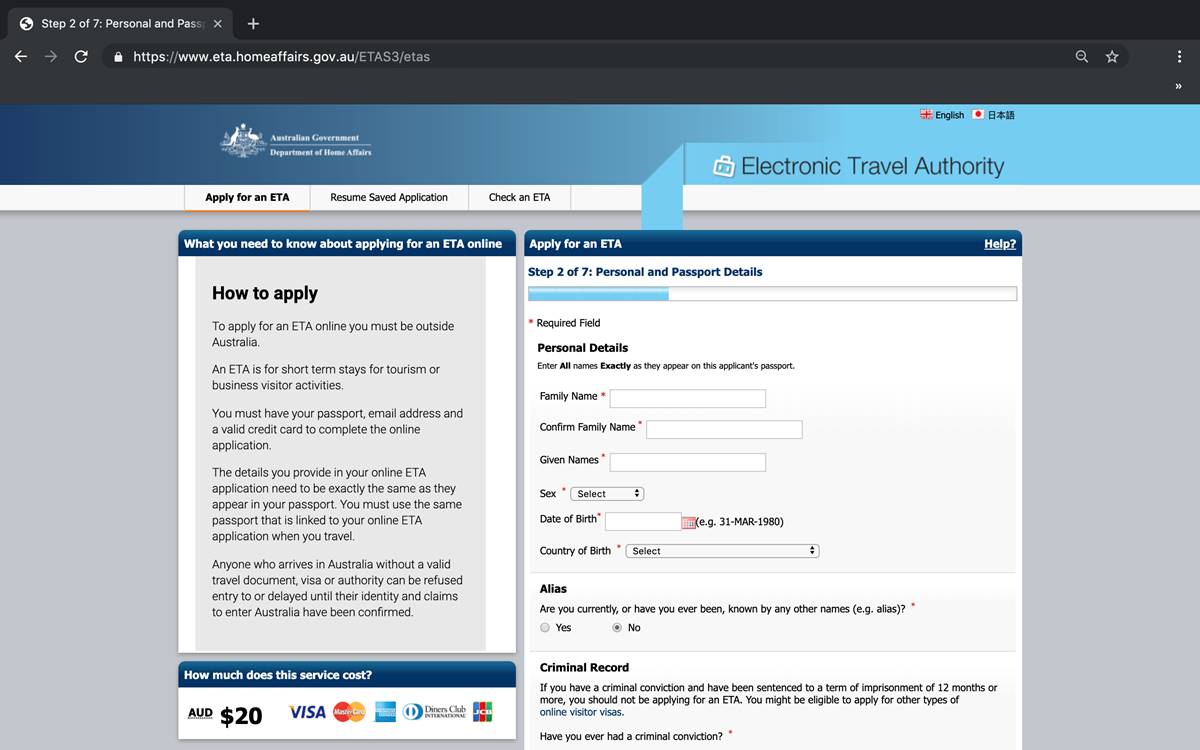Screen dimensions: 1200x750
Task: Select No for alias question
Action: (617, 628)
